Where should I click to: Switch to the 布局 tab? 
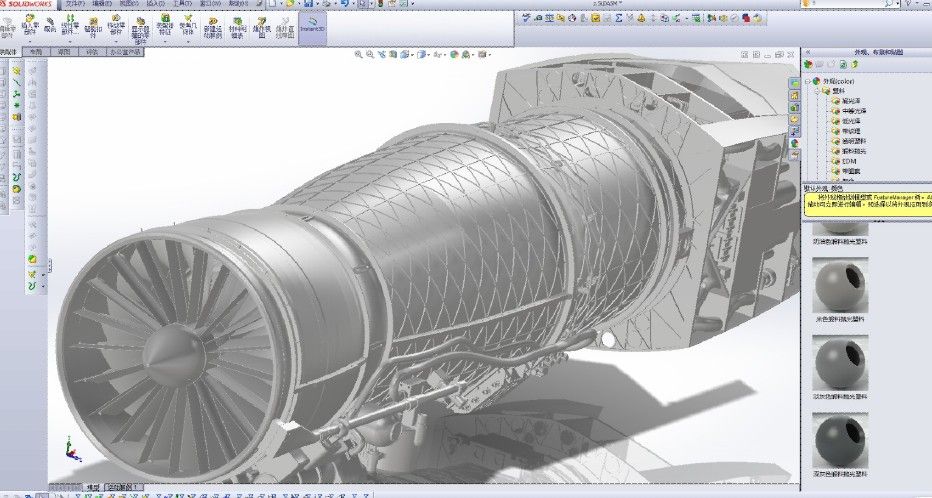click(36, 52)
